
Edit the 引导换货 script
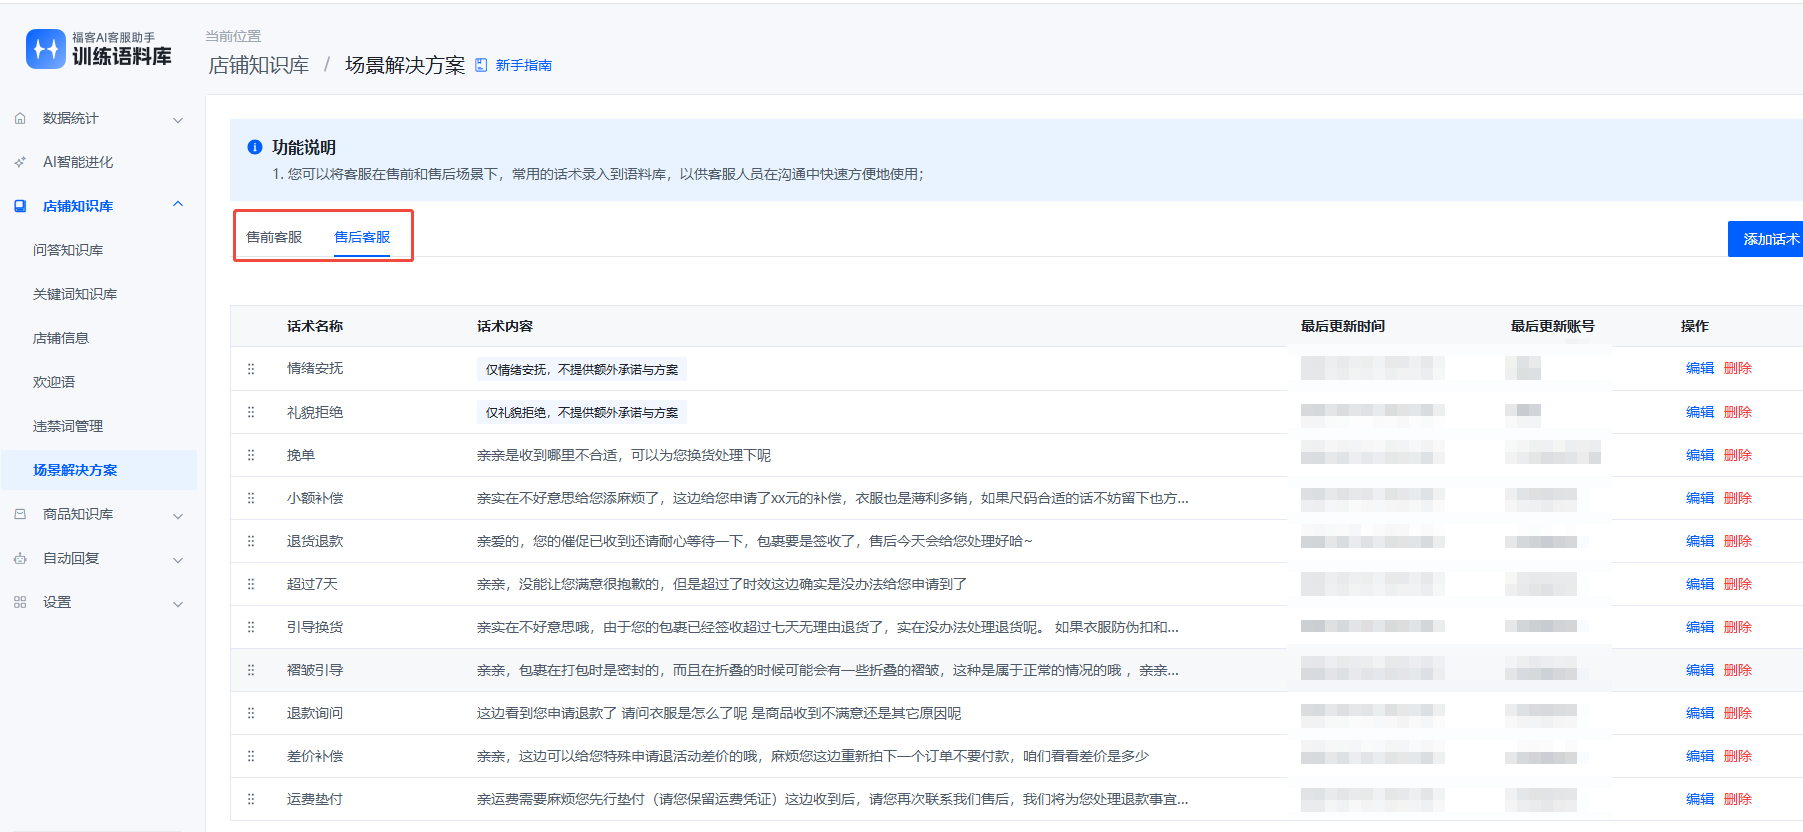pos(1700,627)
